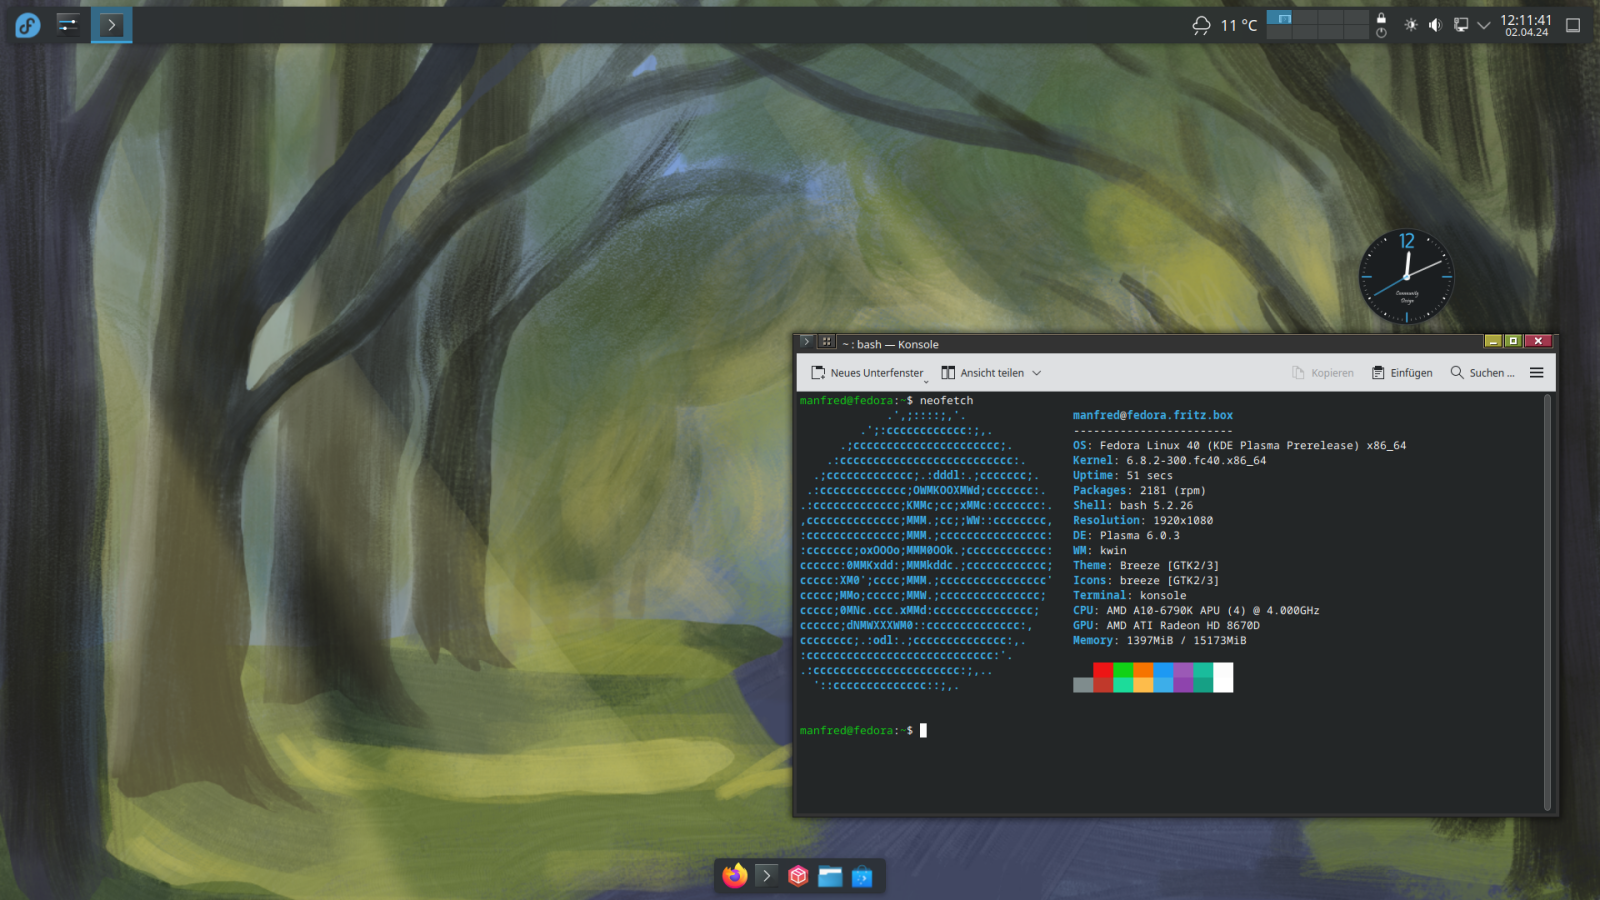Click the red package box dock icon
The width and height of the screenshot is (1600, 900).
click(798, 876)
